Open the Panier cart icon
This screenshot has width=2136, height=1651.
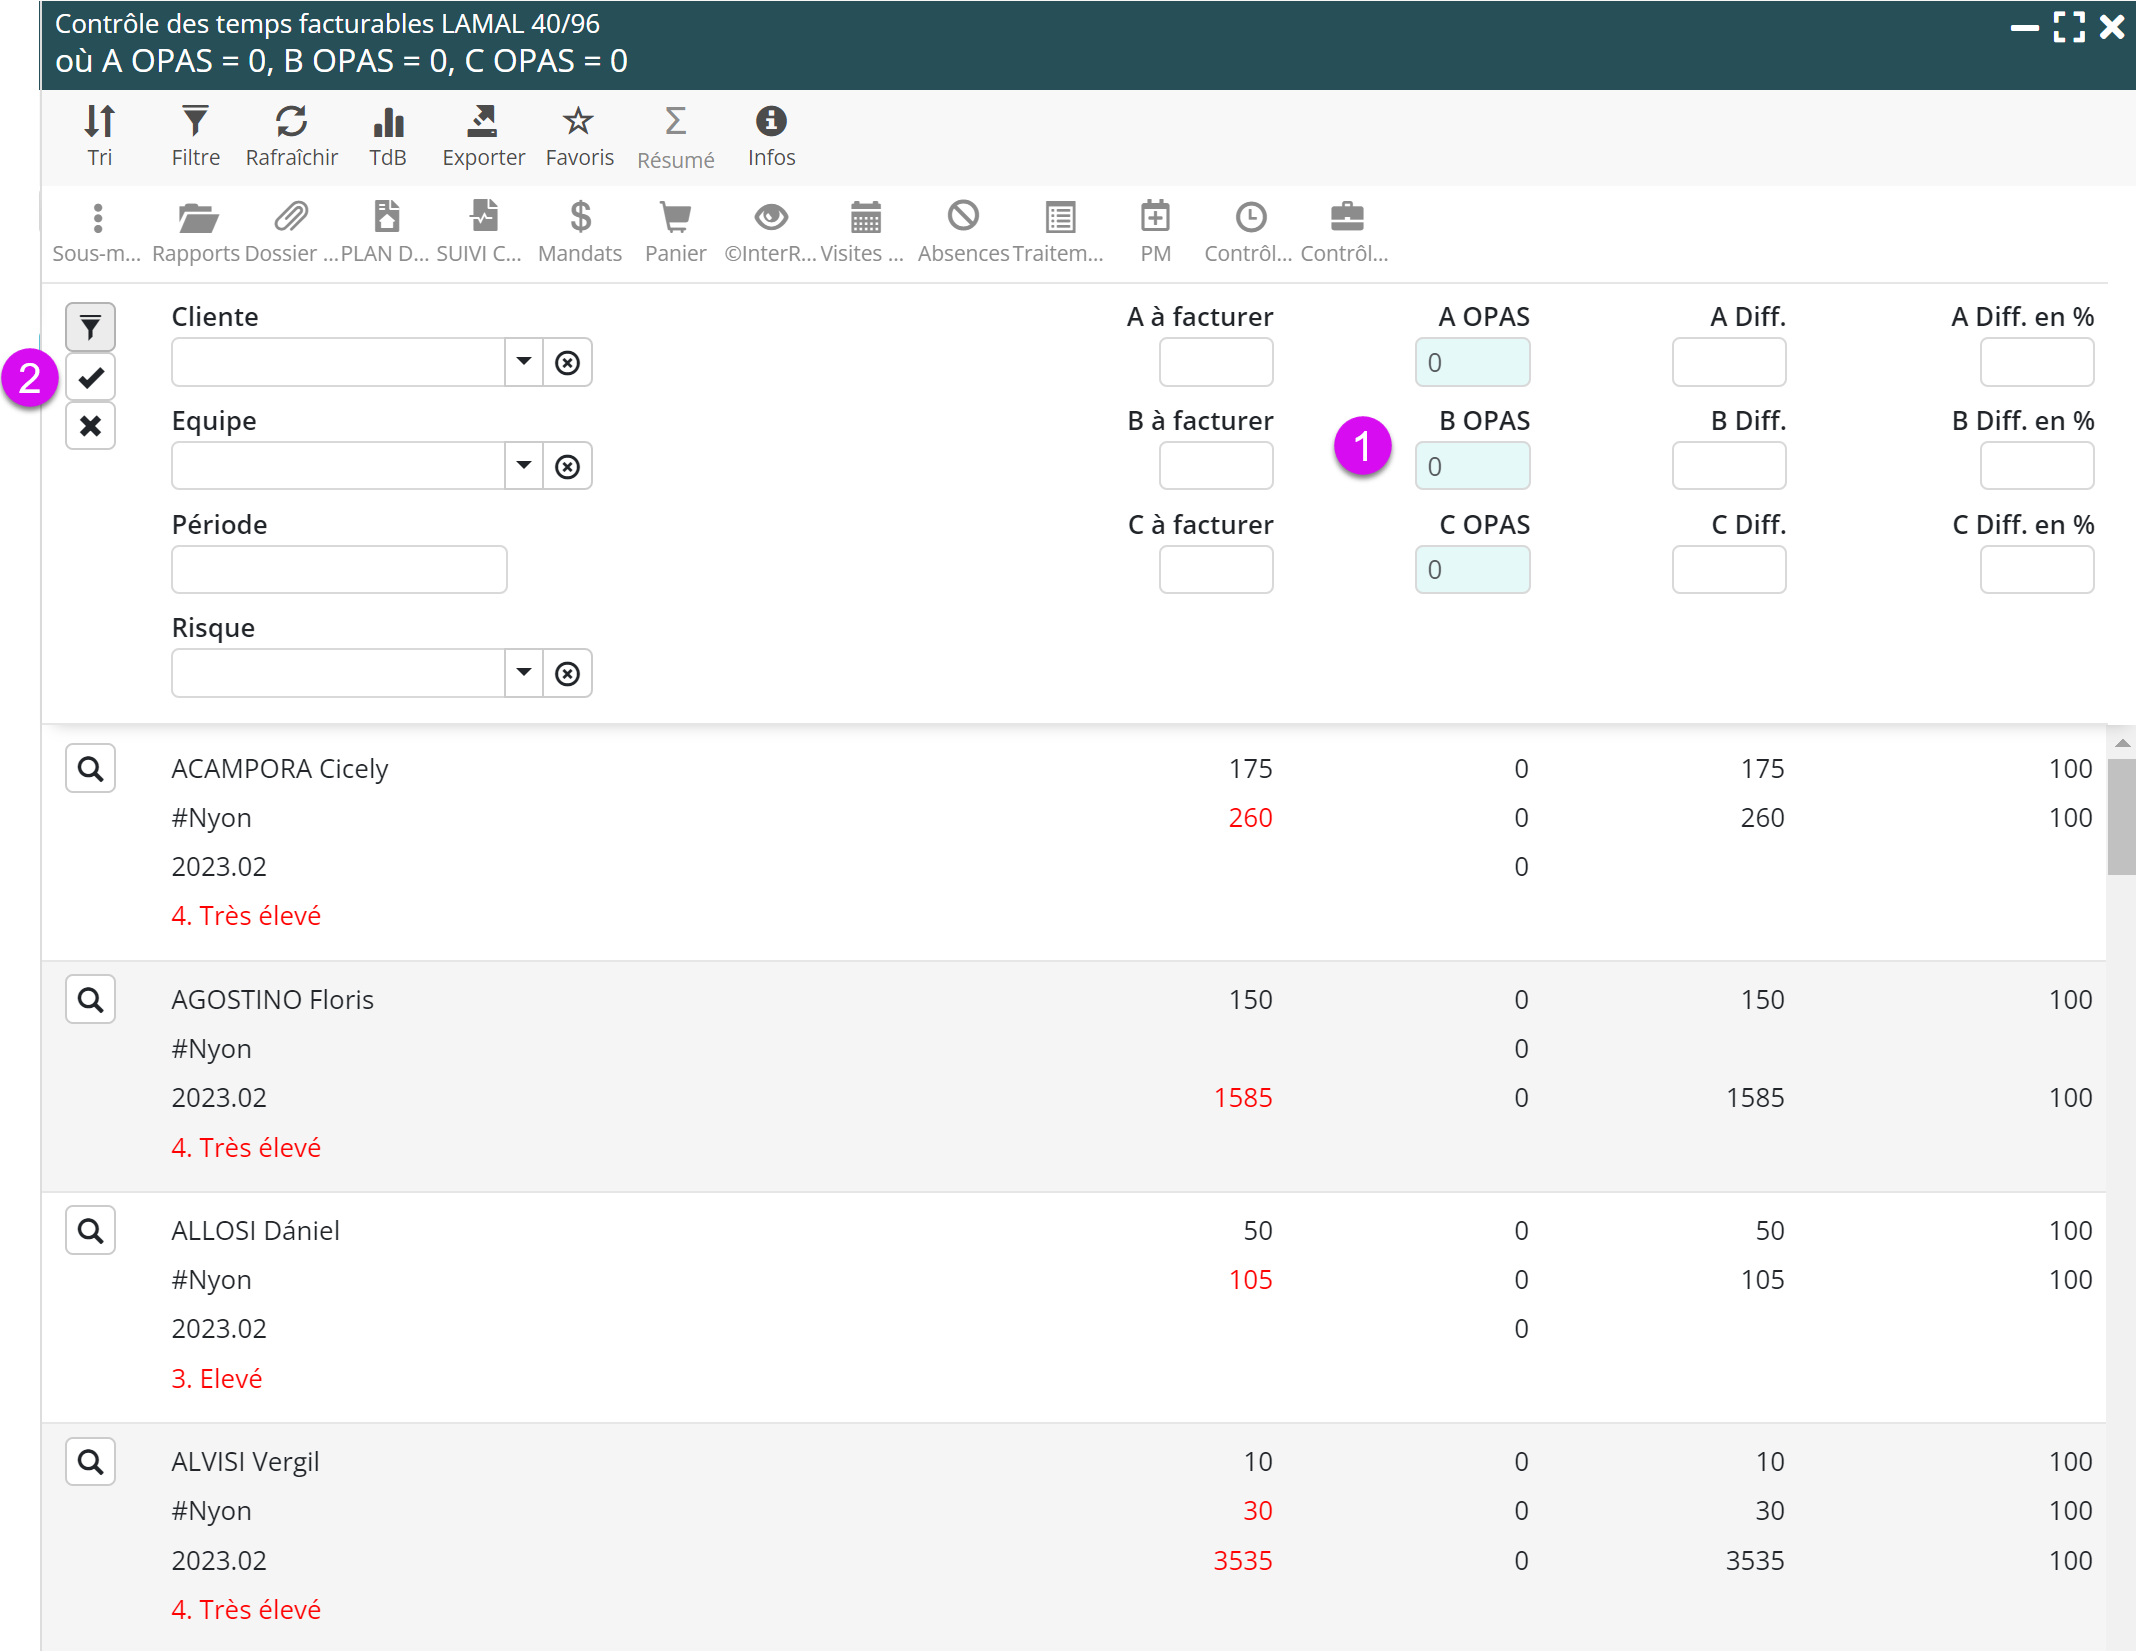point(675,231)
